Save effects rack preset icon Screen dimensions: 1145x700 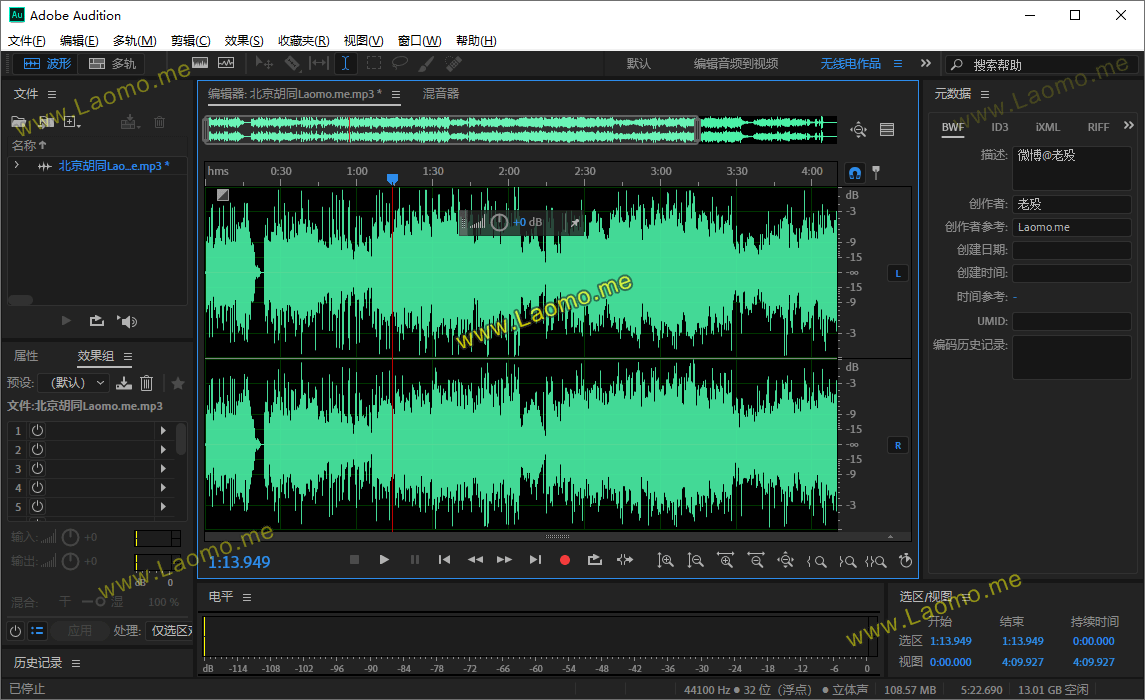pyautogui.click(x=124, y=382)
